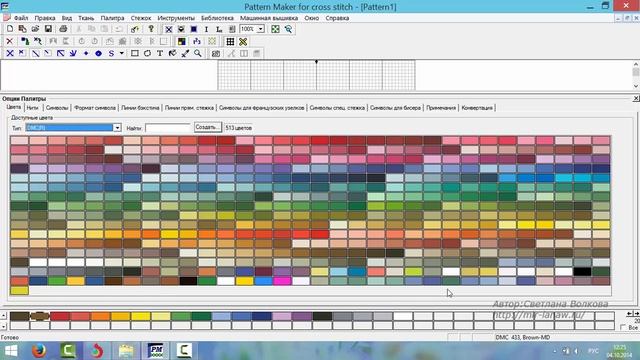This screenshot has height=360, width=640.
Task: Select the magnifier zoom tool
Action: coord(198,53)
